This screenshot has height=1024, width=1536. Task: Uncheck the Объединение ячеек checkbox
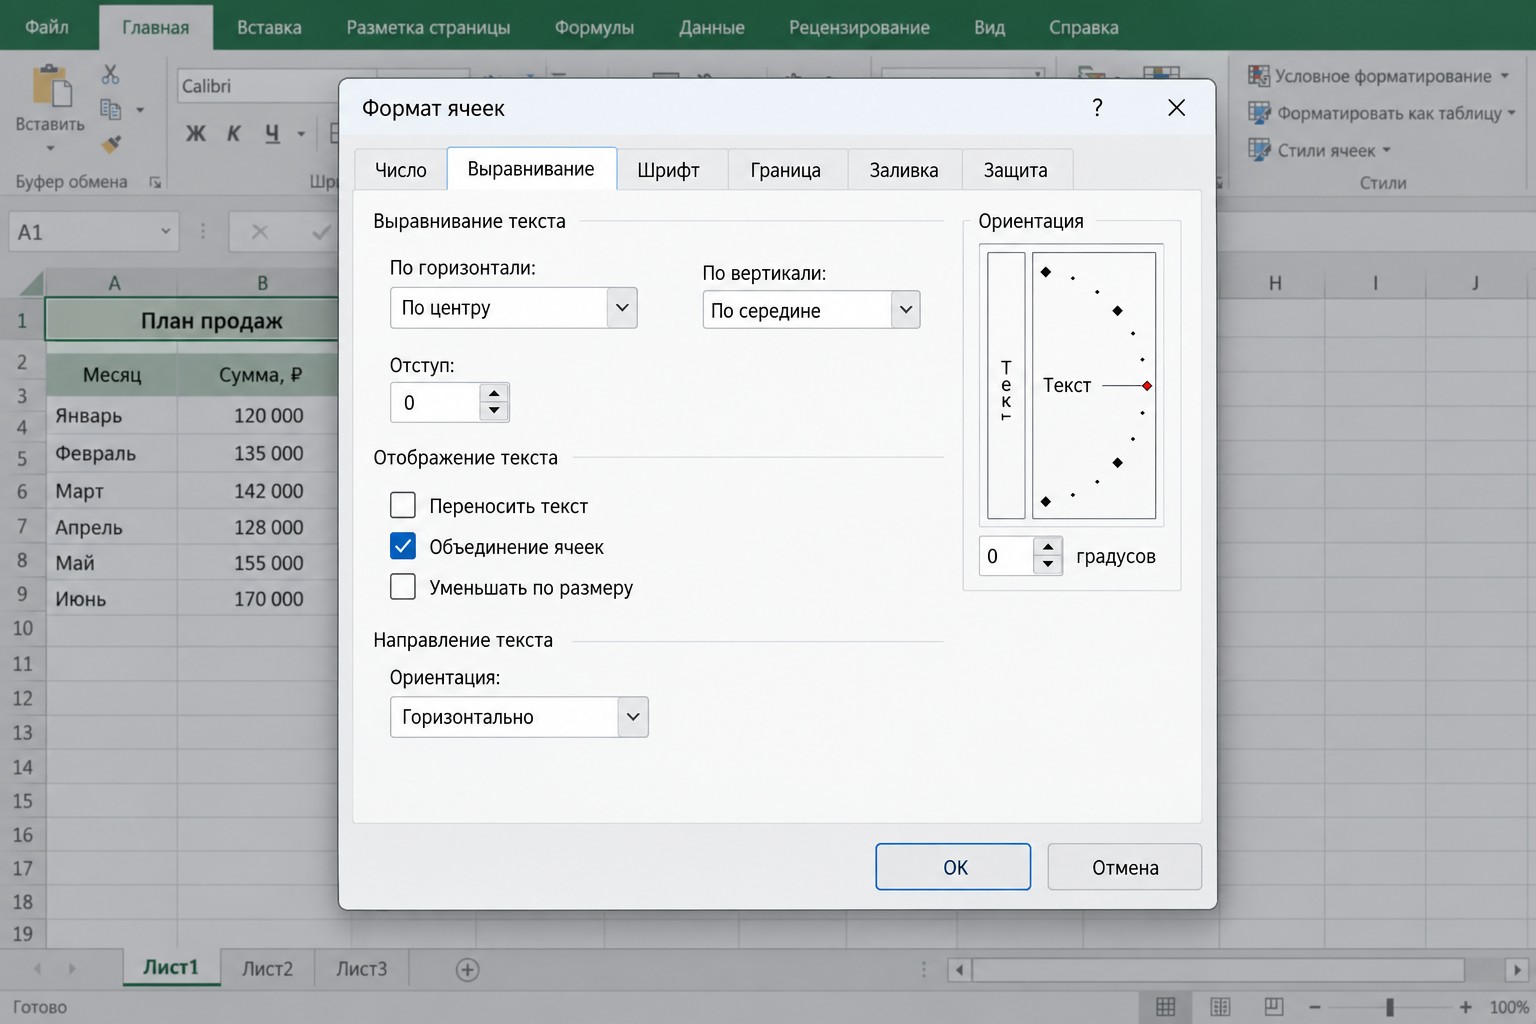[403, 546]
